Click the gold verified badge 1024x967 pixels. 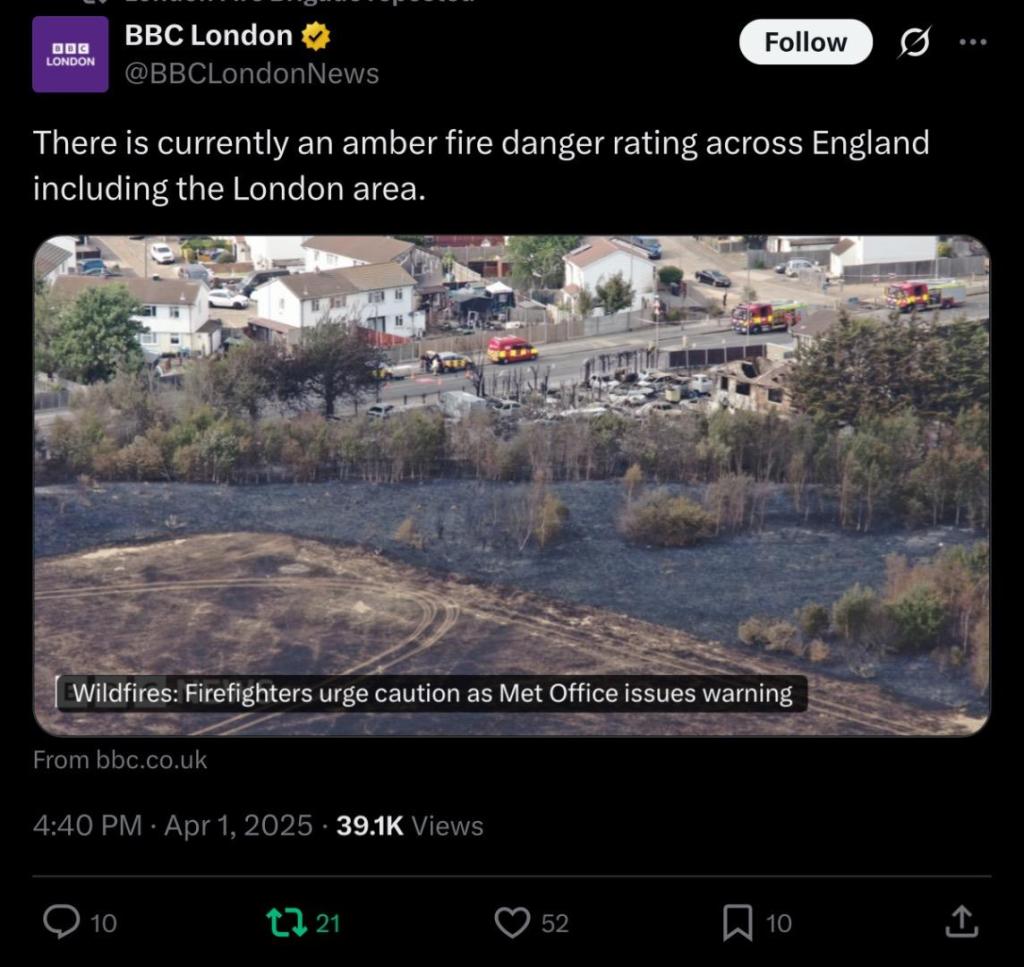[316, 37]
